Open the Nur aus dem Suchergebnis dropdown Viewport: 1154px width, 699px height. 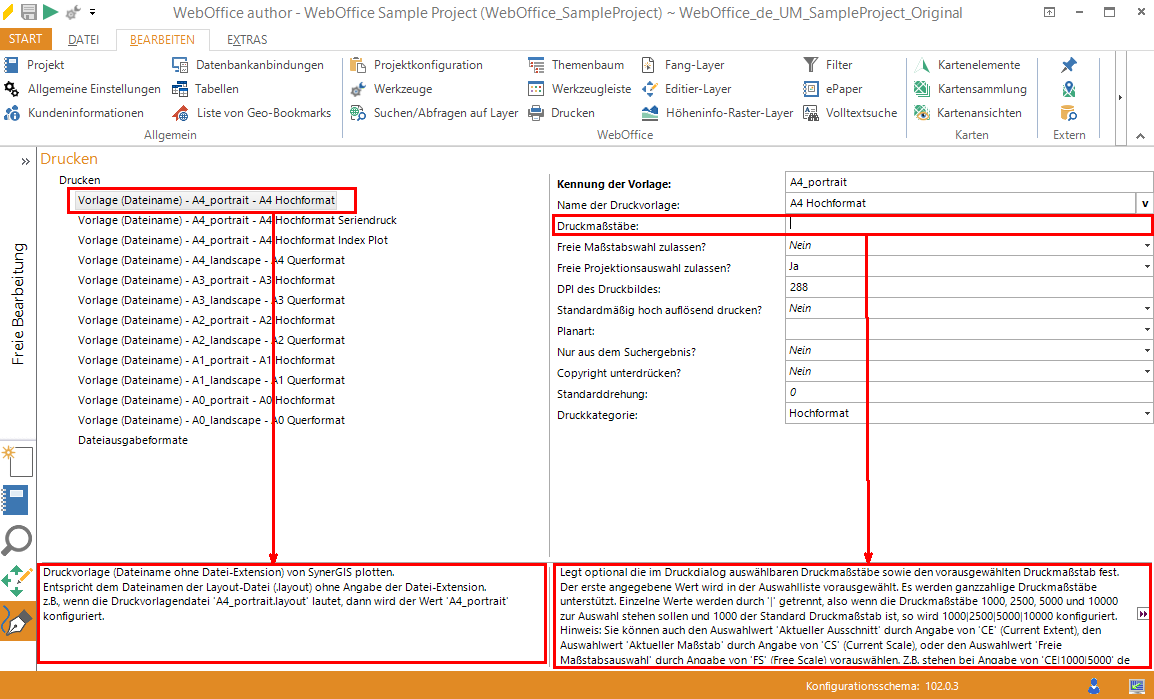[1146, 351]
